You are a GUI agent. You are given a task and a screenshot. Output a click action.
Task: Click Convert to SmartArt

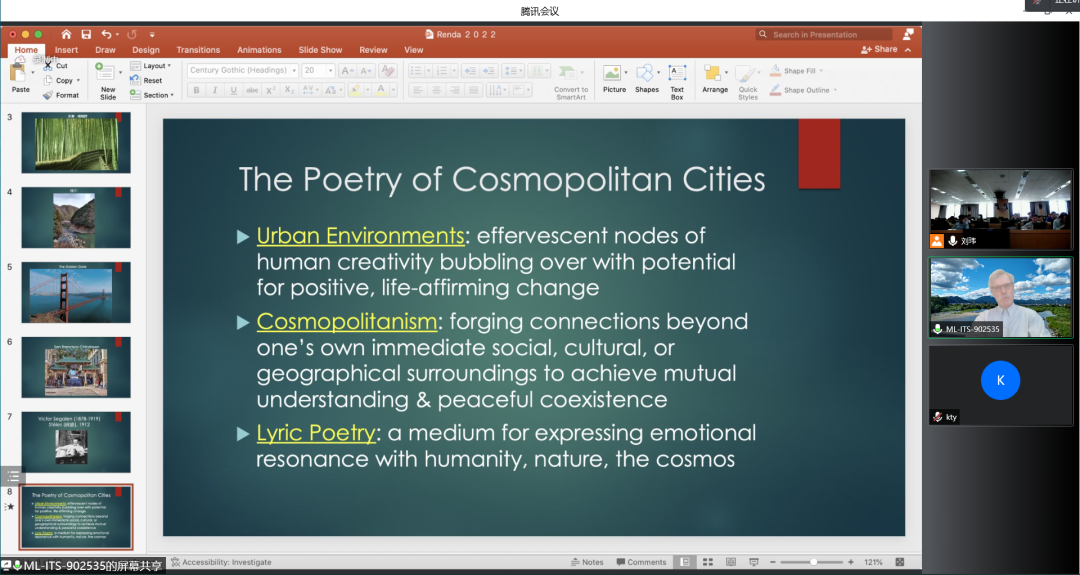[570, 82]
